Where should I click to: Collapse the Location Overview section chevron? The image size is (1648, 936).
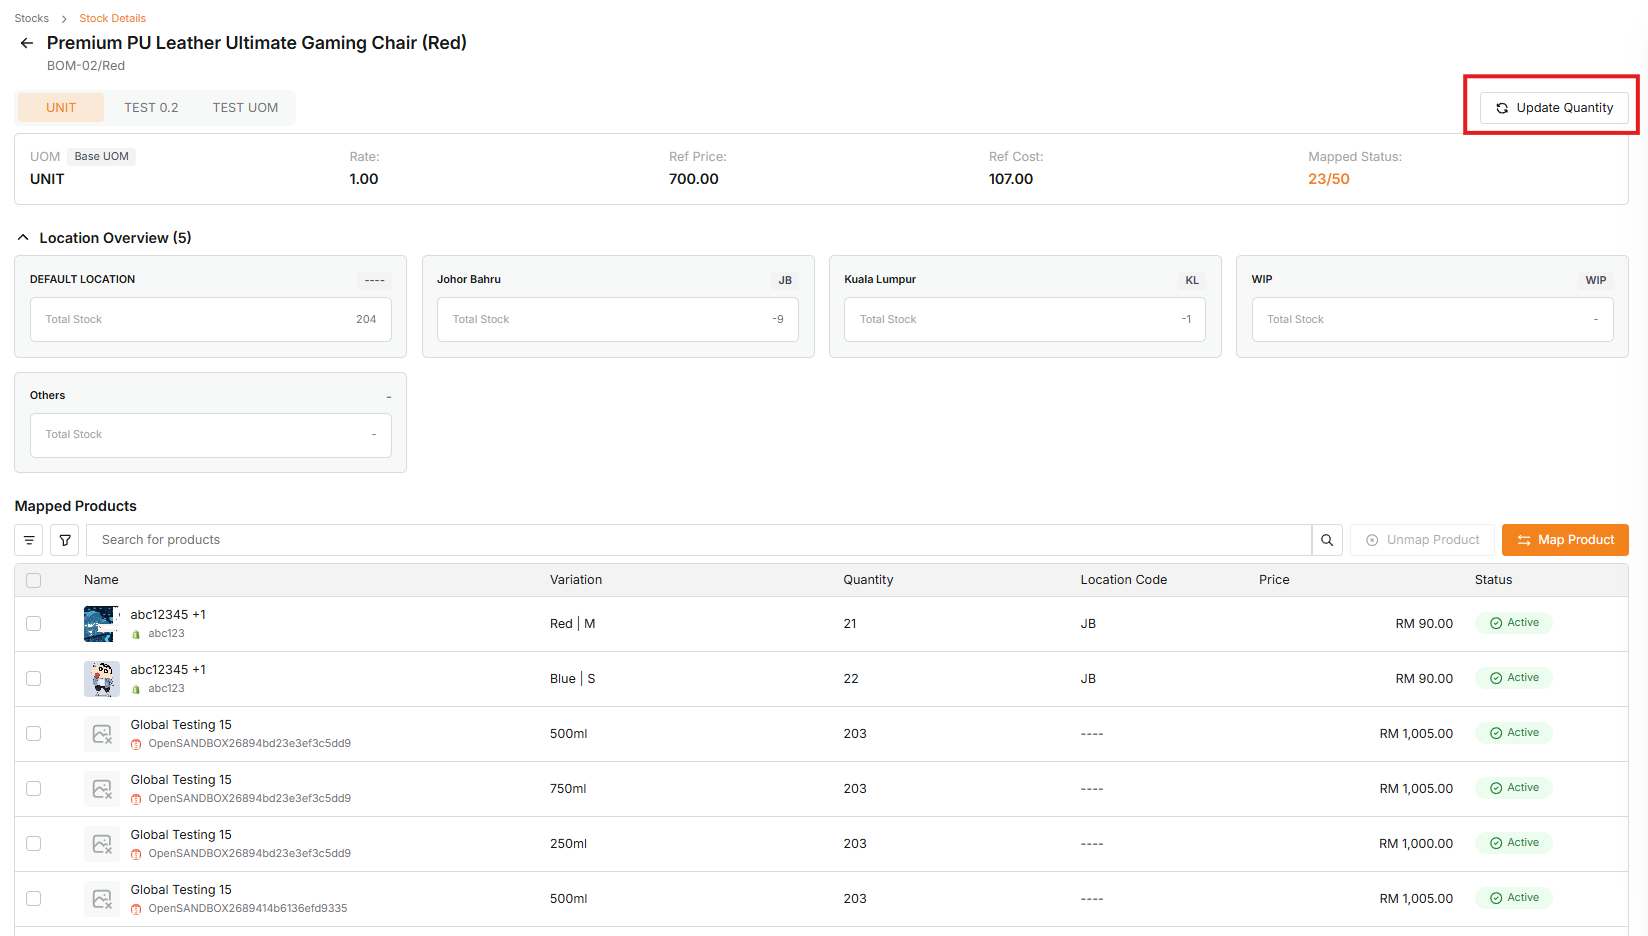click(23, 238)
